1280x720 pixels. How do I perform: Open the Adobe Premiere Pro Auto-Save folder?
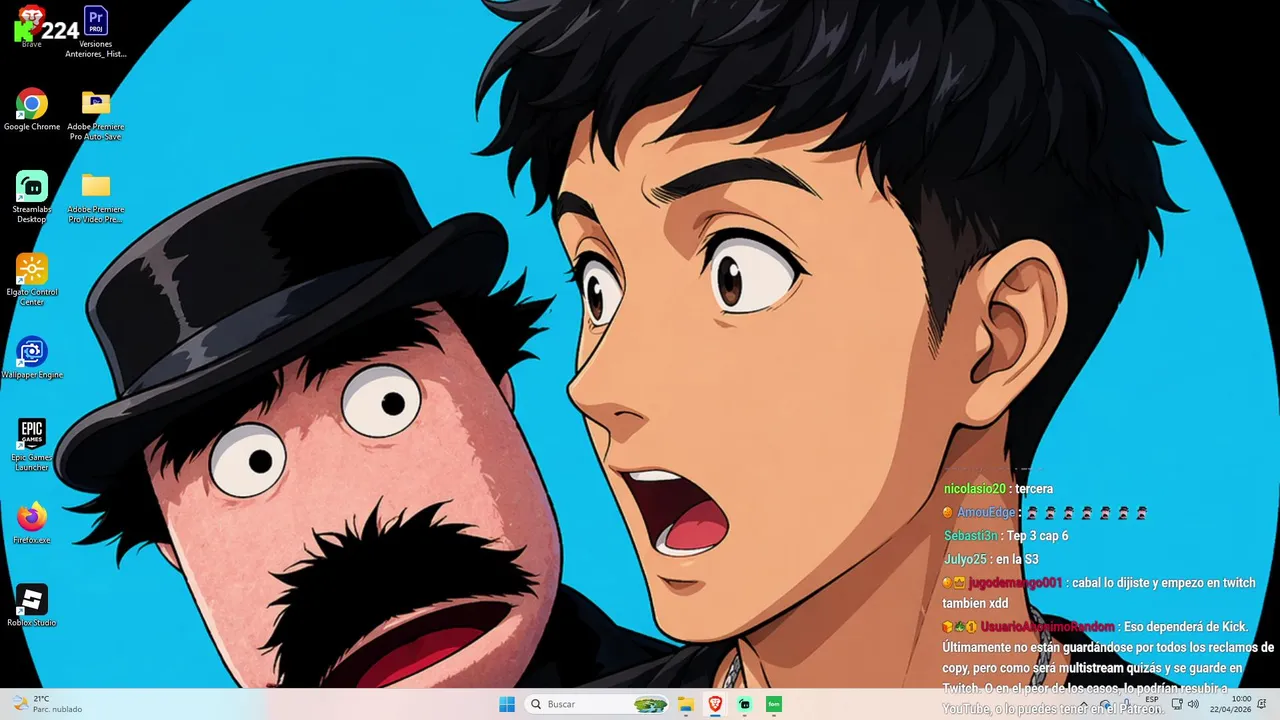[x=96, y=115]
